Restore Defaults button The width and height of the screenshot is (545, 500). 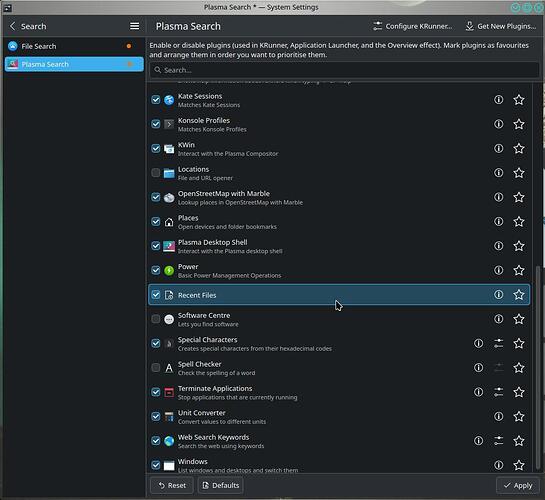[220, 485]
